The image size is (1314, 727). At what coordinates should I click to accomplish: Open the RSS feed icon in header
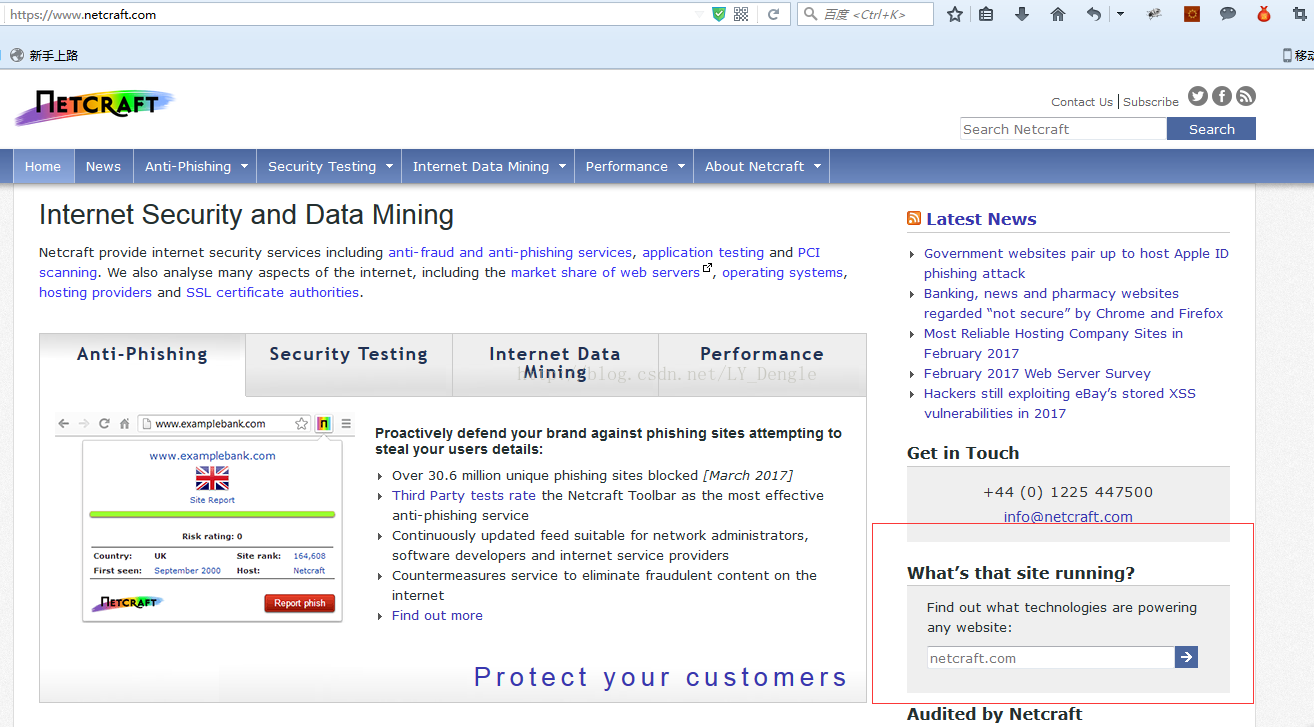pyautogui.click(x=1246, y=96)
